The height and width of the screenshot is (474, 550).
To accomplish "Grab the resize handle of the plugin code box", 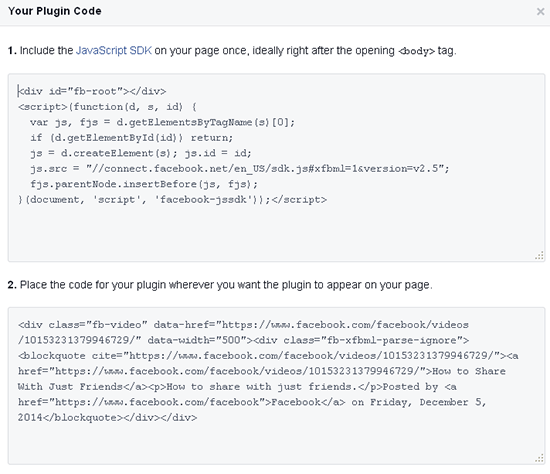I will click(539, 459).
